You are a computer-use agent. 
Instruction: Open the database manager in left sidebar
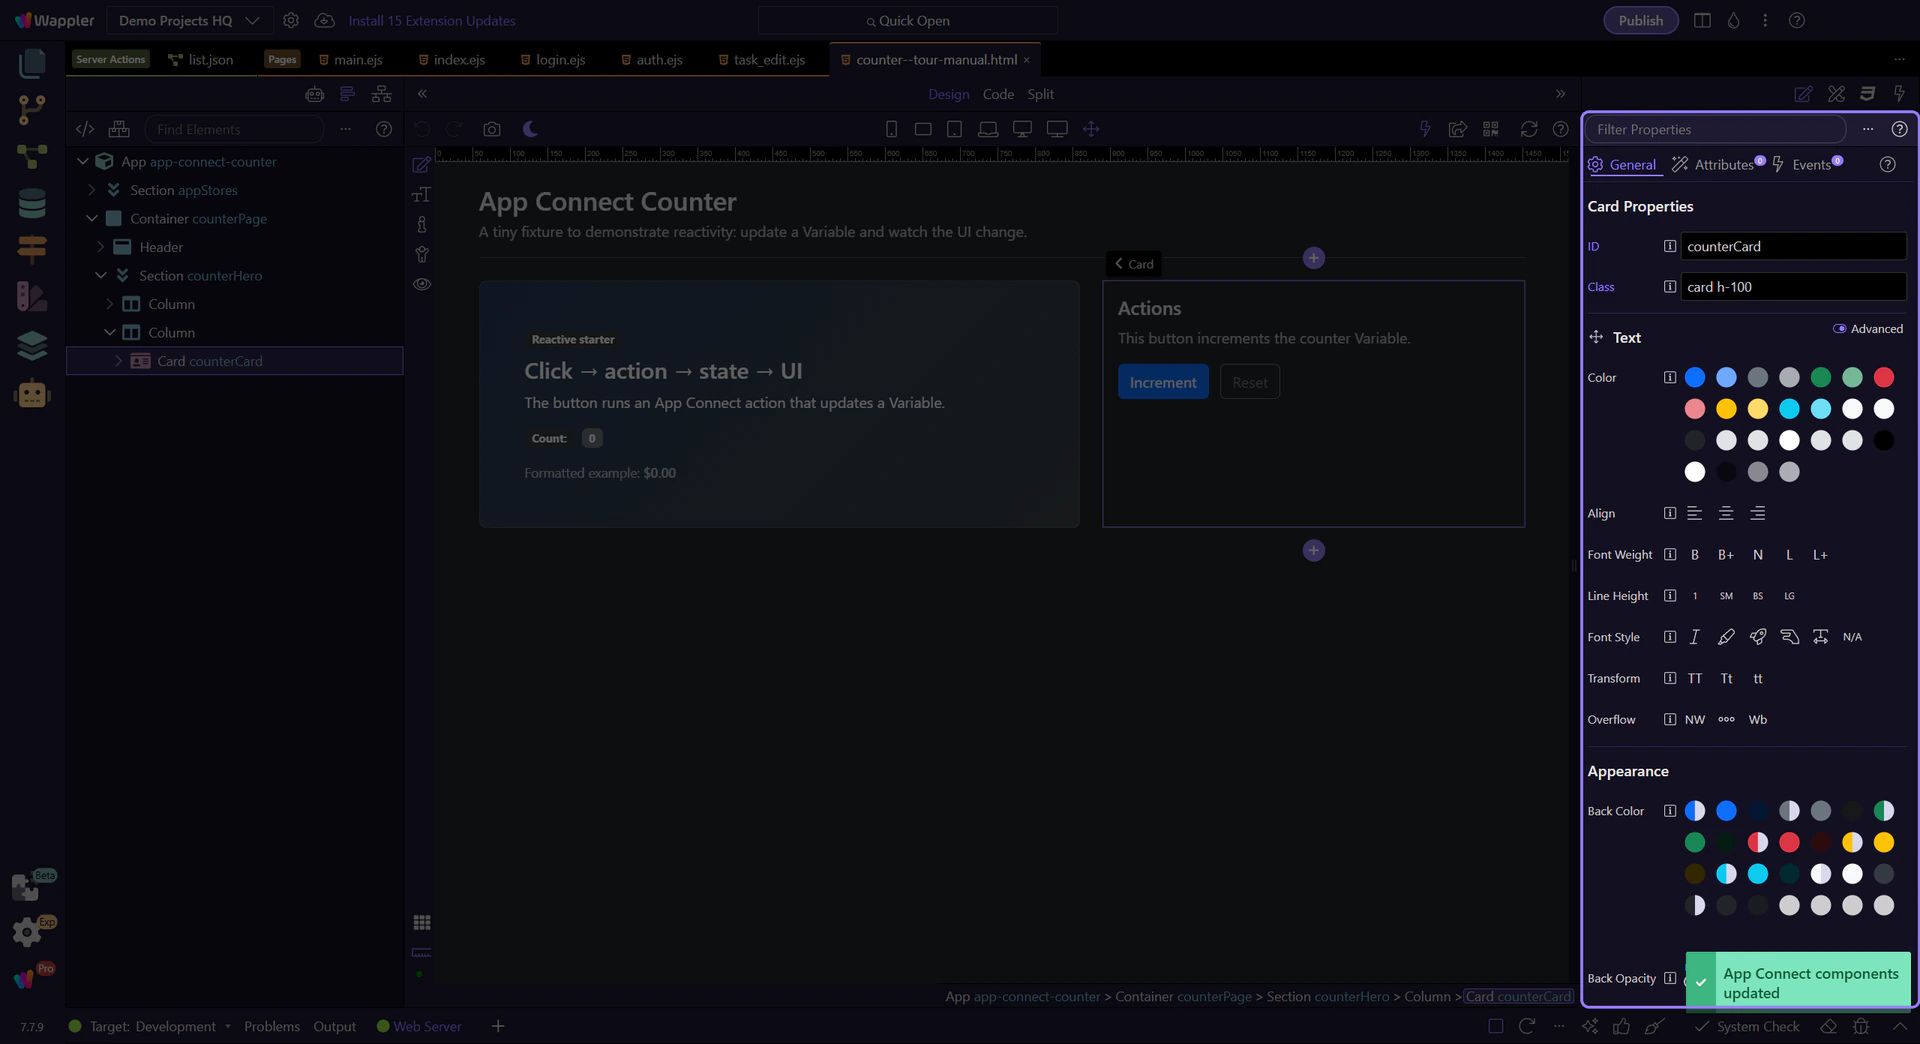point(32,203)
